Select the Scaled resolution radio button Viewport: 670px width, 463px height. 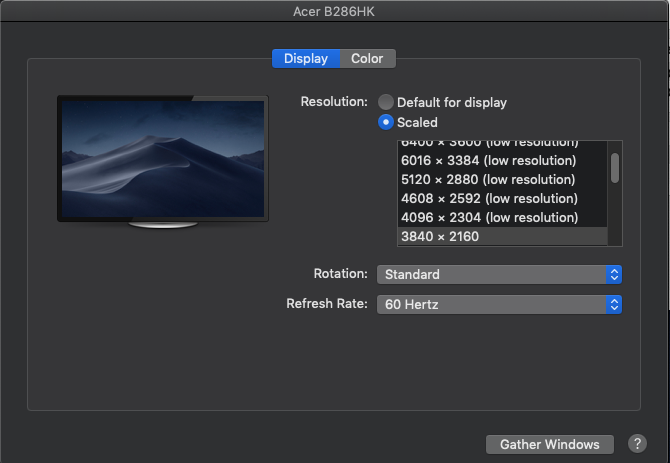[385, 122]
